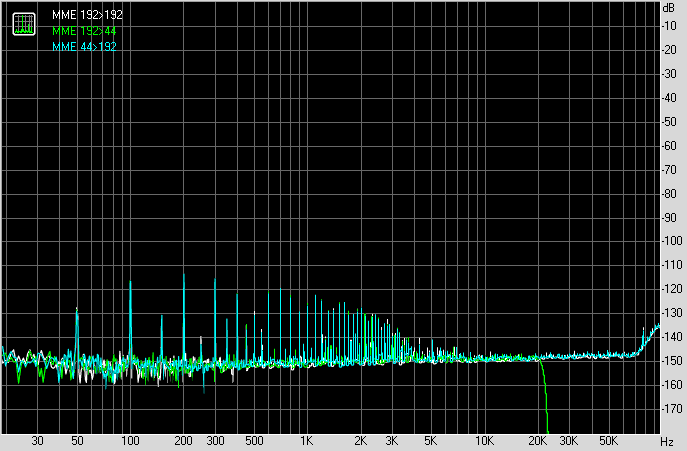Select the cyan MME 44>192 legend entry

84,46
